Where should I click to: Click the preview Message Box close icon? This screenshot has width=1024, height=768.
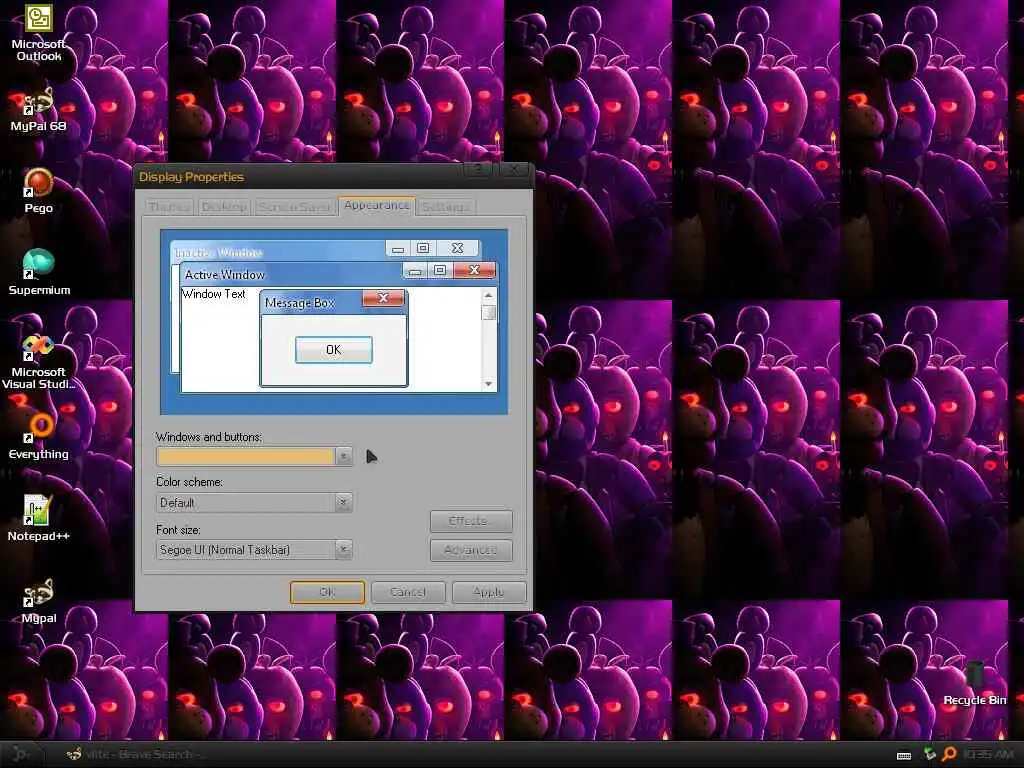[x=383, y=298]
